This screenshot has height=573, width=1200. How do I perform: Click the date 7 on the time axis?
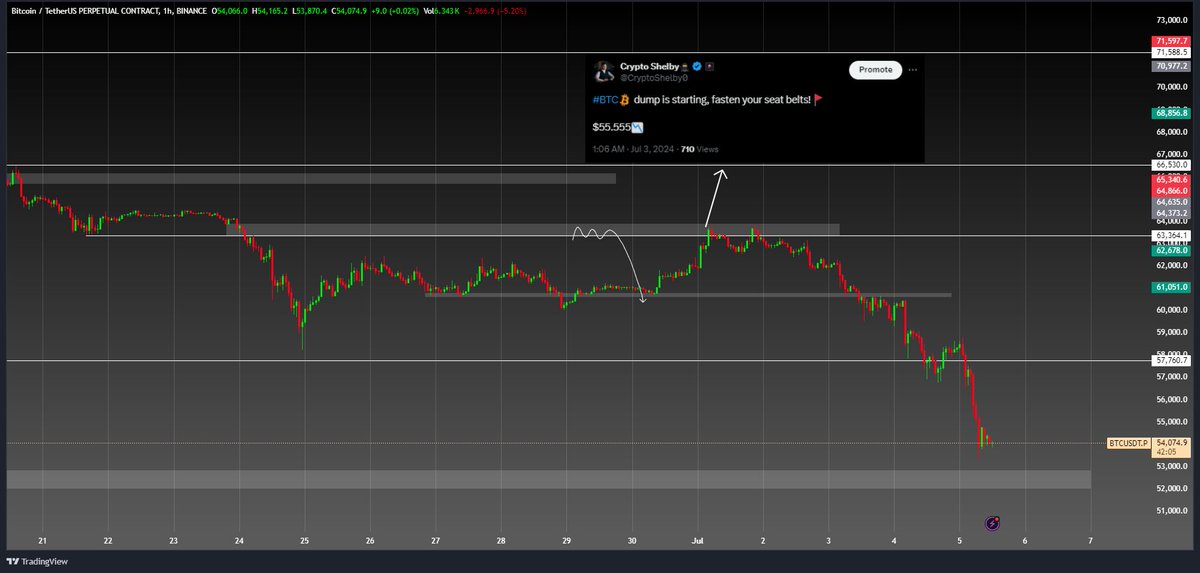tap(1090, 540)
